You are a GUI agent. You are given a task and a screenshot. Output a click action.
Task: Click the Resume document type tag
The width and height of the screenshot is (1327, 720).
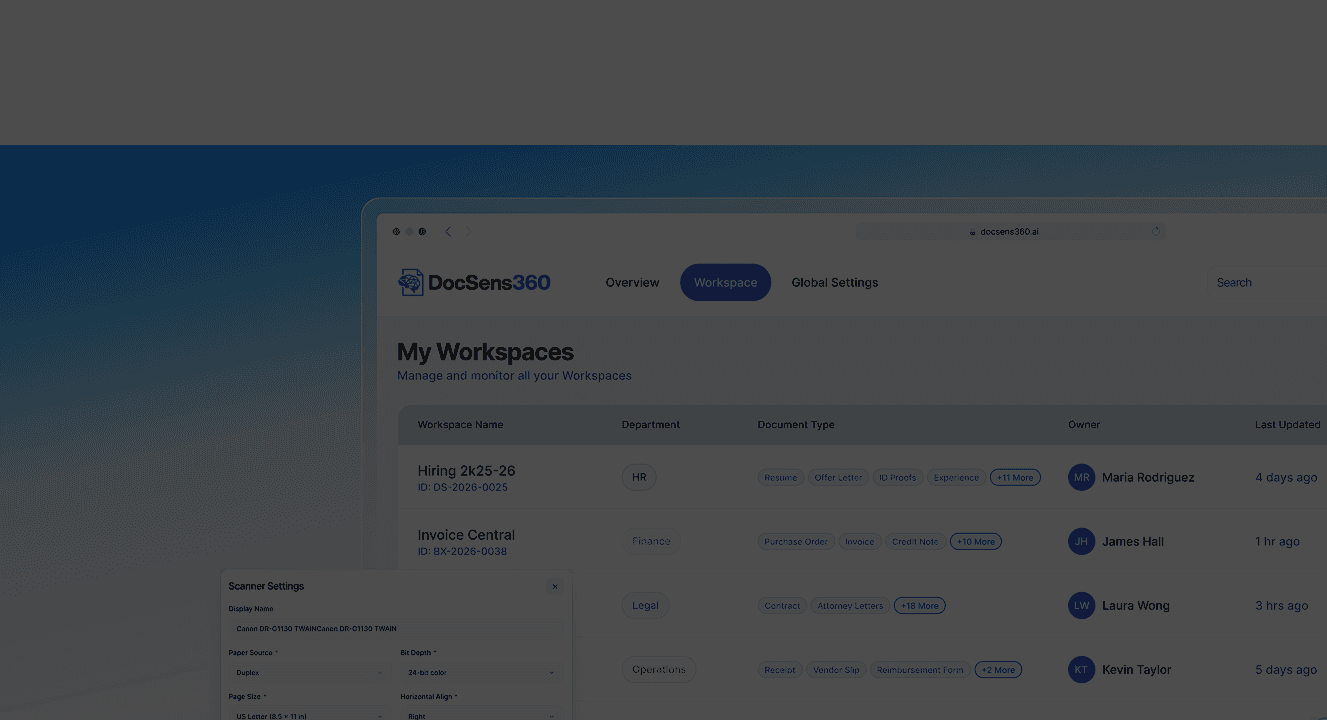[x=781, y=478]
